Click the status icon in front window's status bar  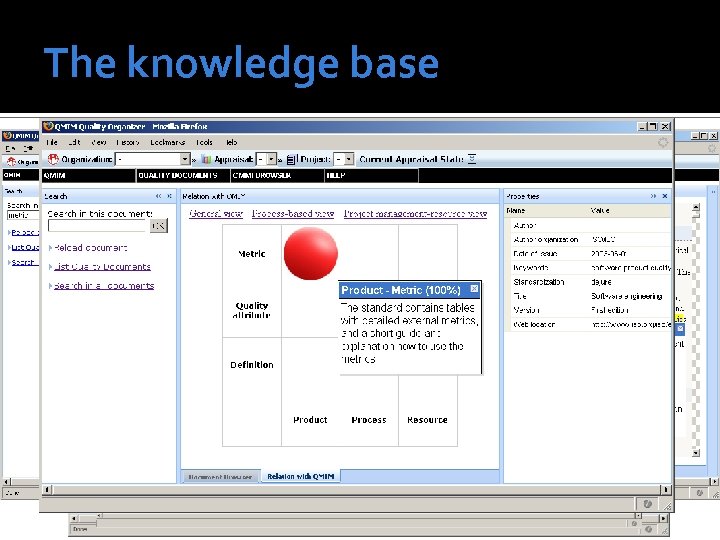[647, 504]
